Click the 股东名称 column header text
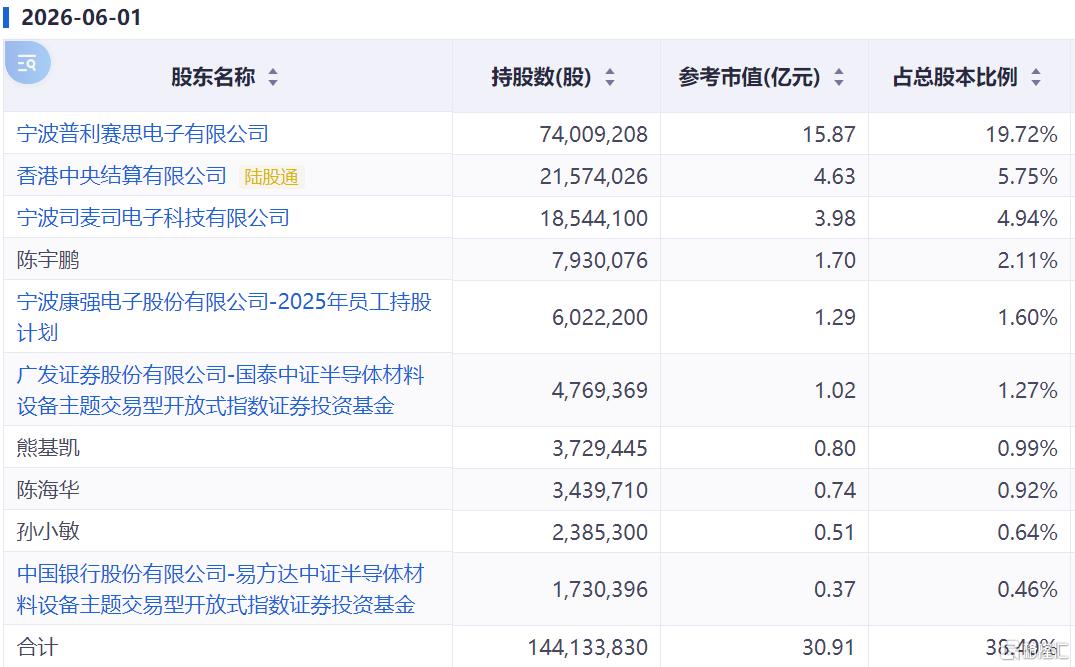 [213, 77]
